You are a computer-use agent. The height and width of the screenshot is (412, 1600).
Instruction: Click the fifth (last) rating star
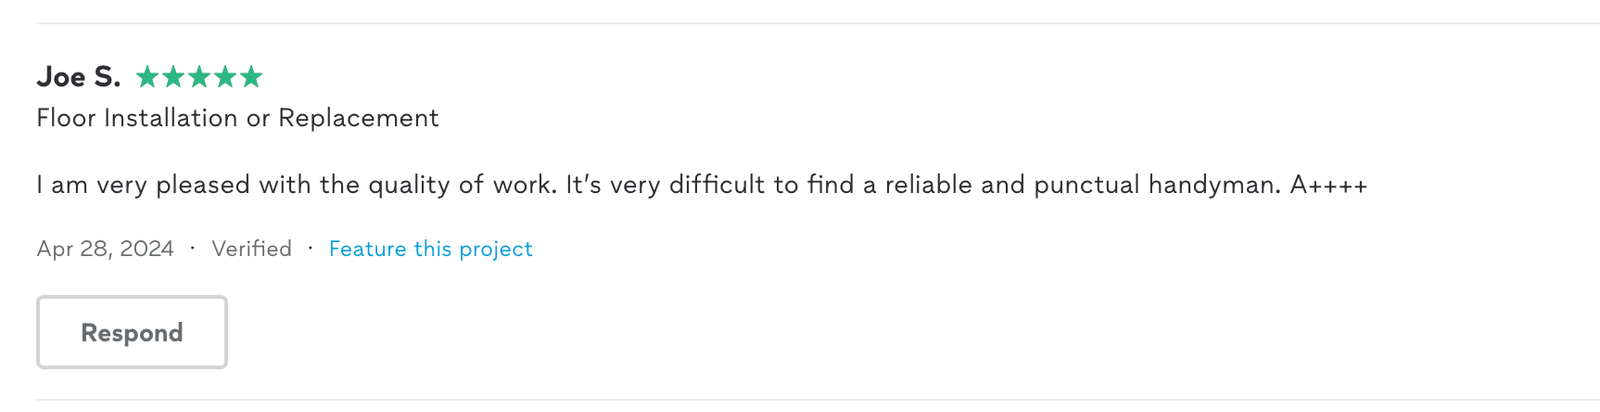(252, 77)
